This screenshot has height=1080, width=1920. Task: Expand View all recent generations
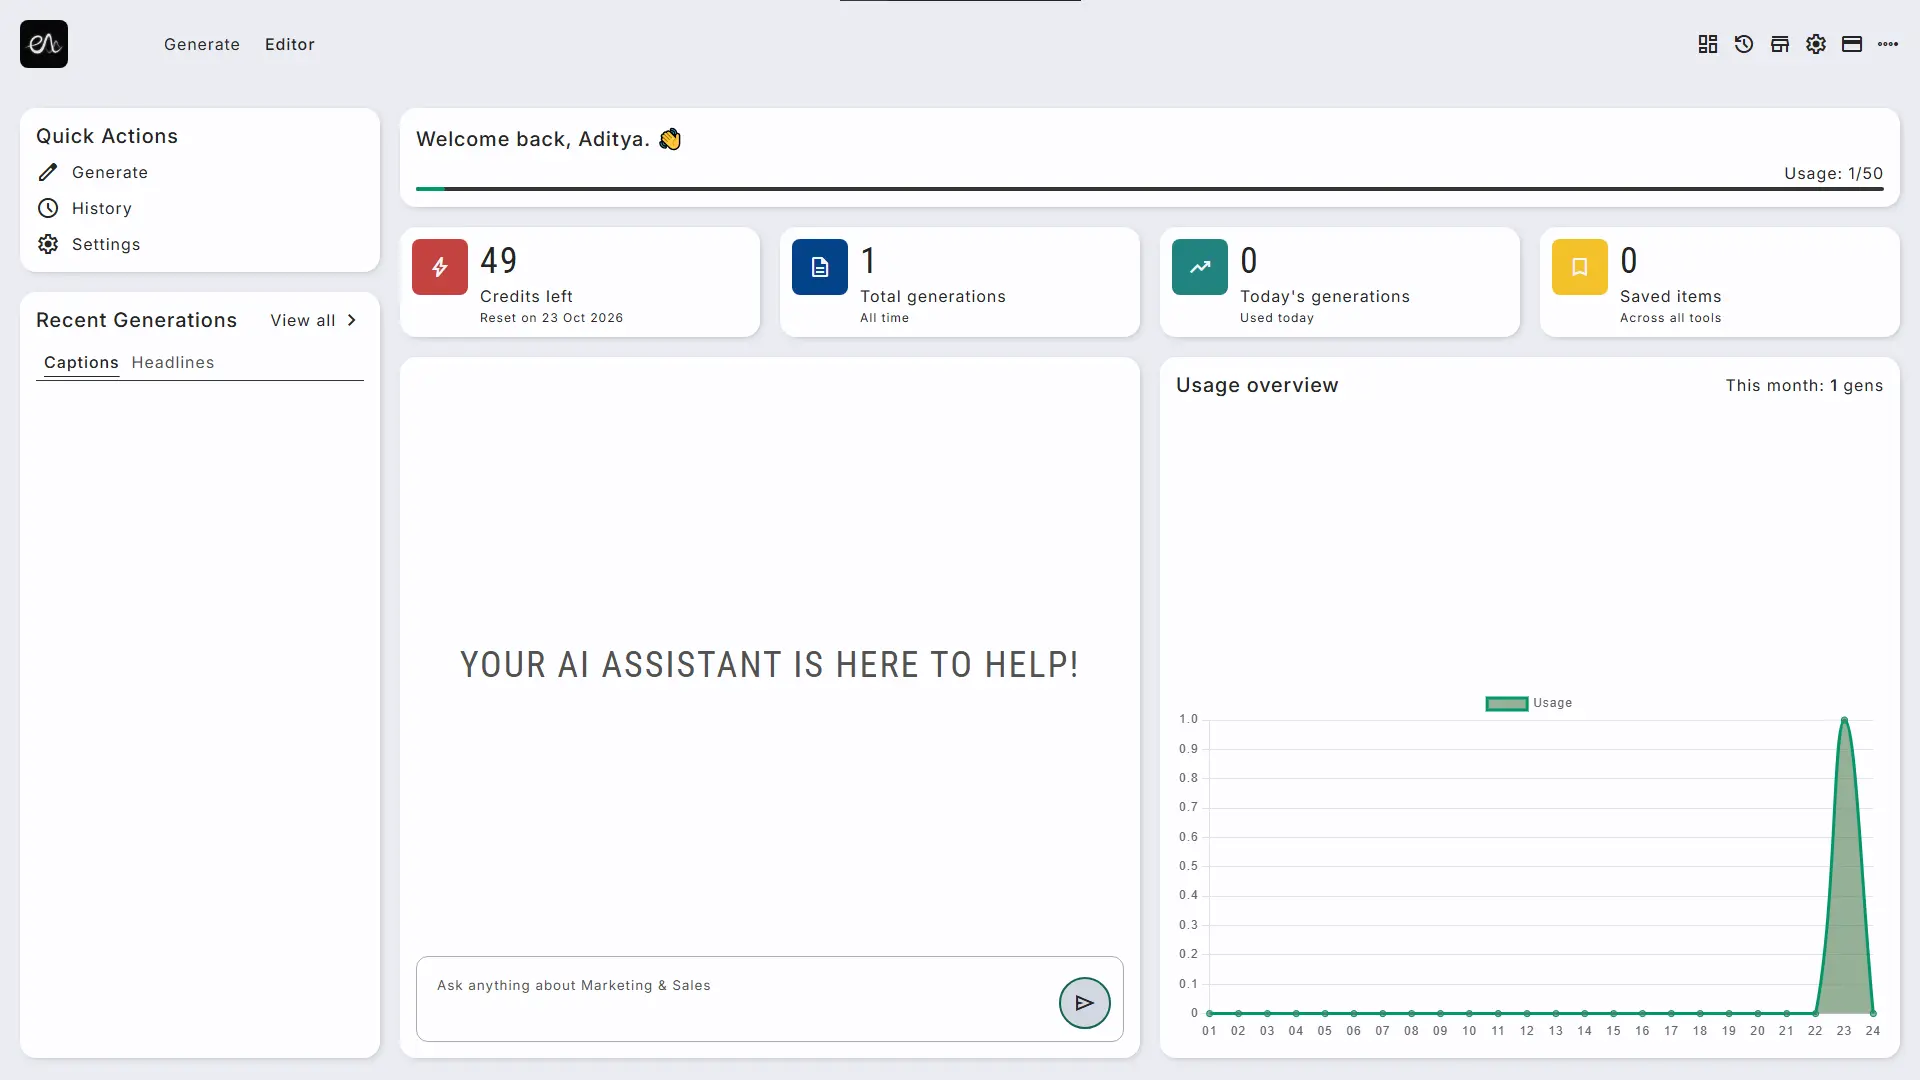[x=313, y=320]
